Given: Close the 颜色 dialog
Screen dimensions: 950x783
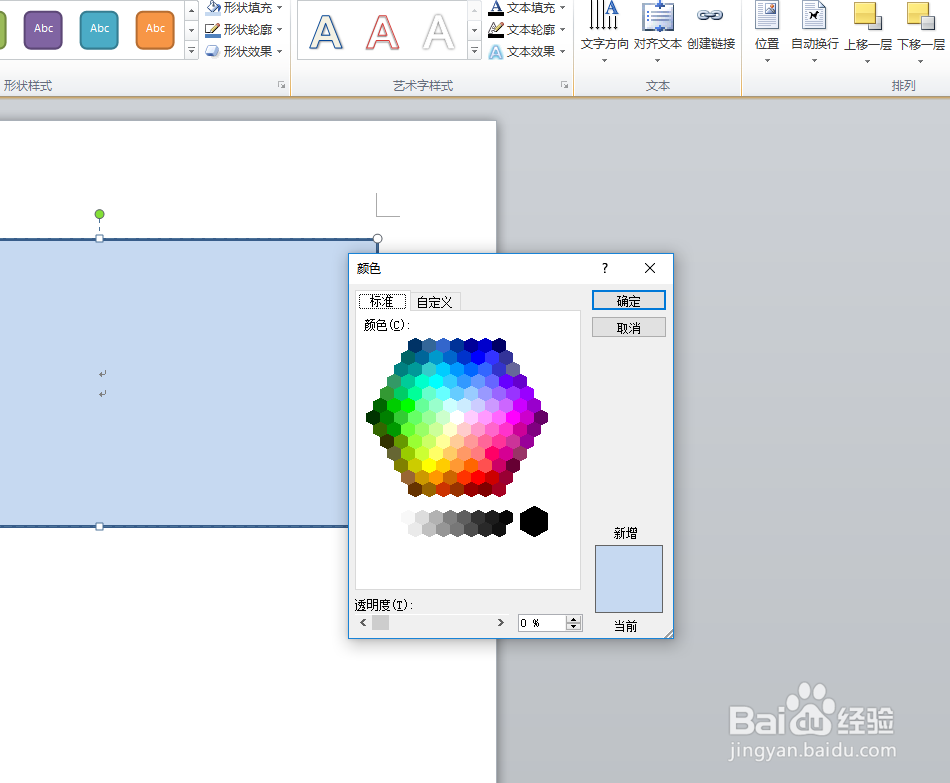Looking at the screenshot, I should [x=649, y=268].
